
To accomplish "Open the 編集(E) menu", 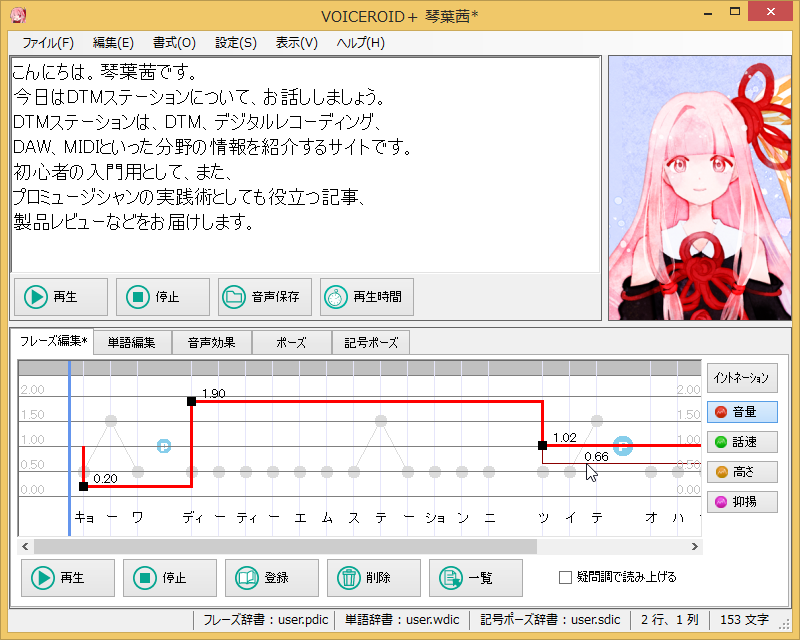I will pos(113,43).
